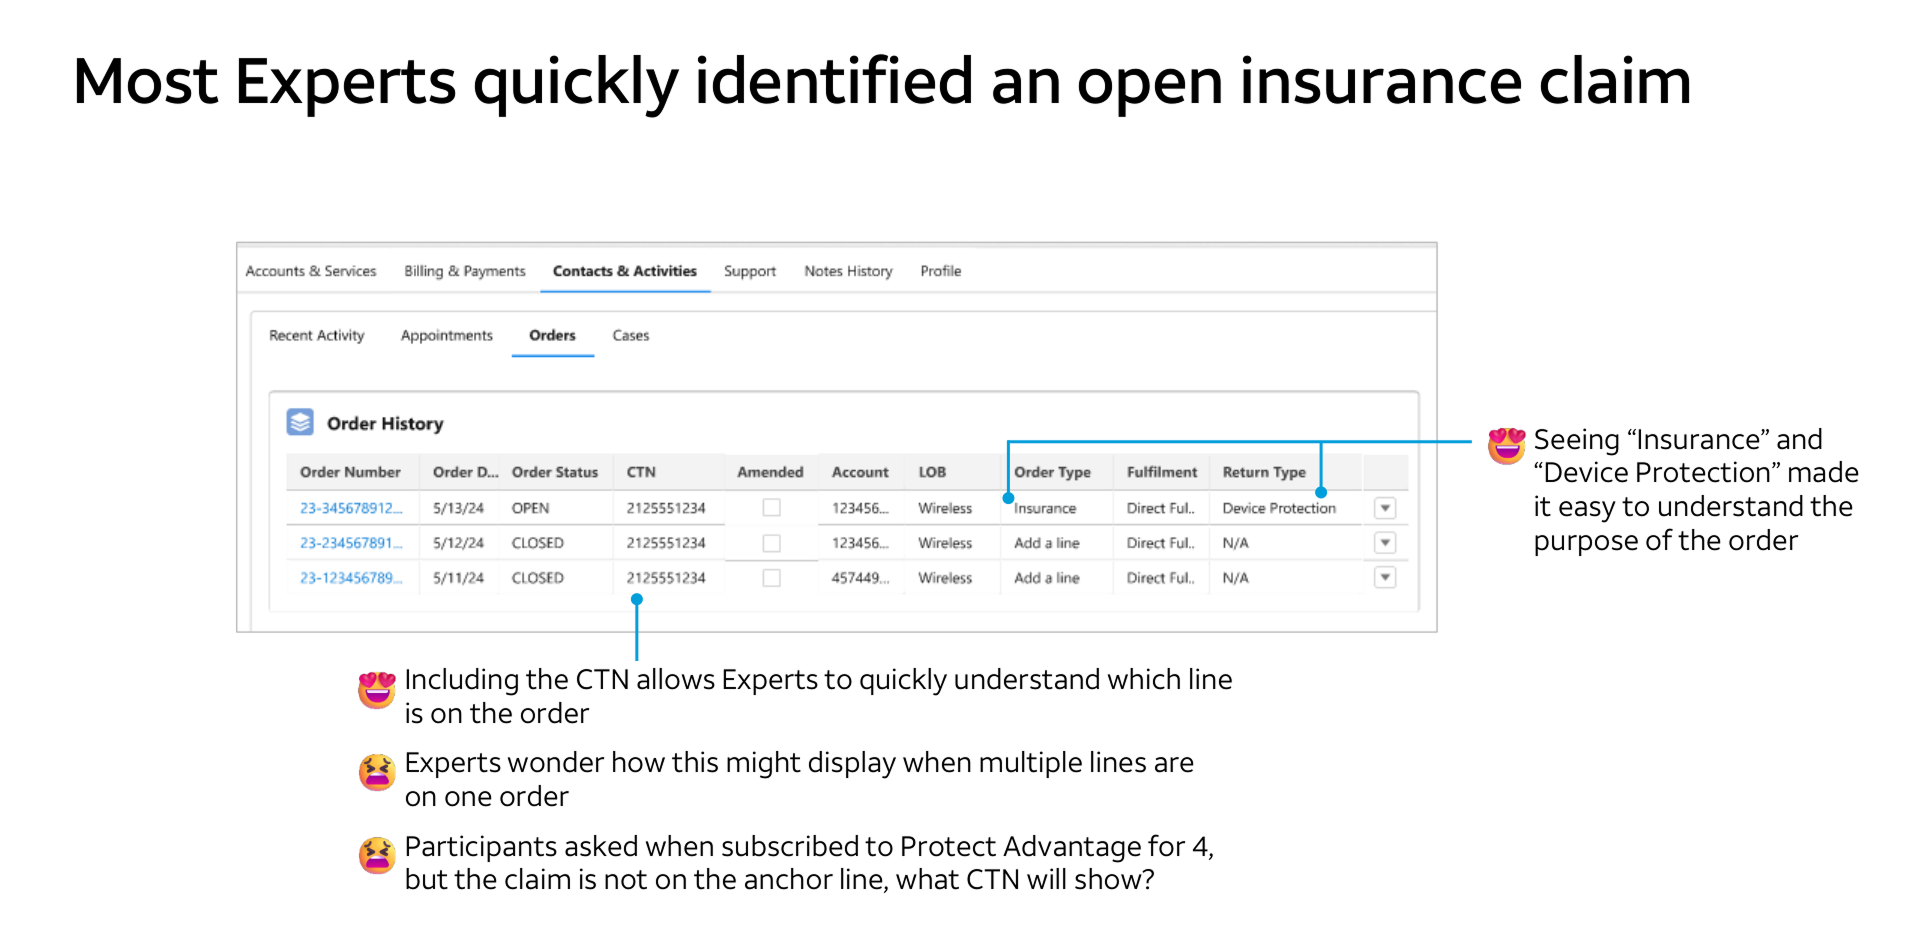Click the Fulfilment column header
Image resolution: width=1920 pixels, height=930 pixels.
click(1162, 472)
